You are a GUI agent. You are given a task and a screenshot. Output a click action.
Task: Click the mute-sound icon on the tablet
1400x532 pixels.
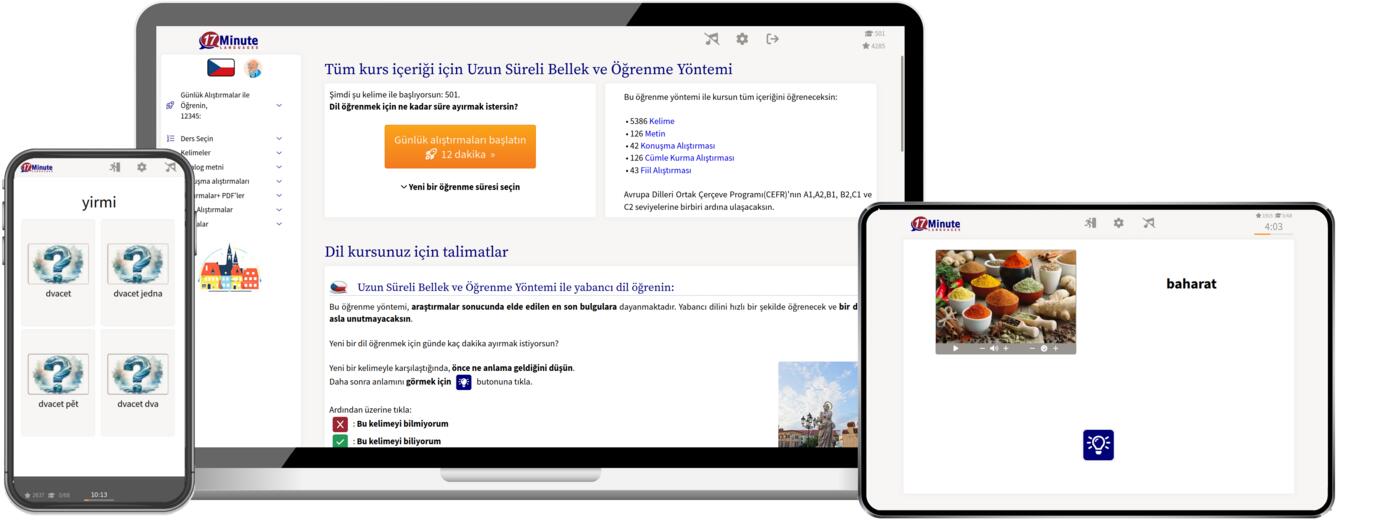point(1148,223)
